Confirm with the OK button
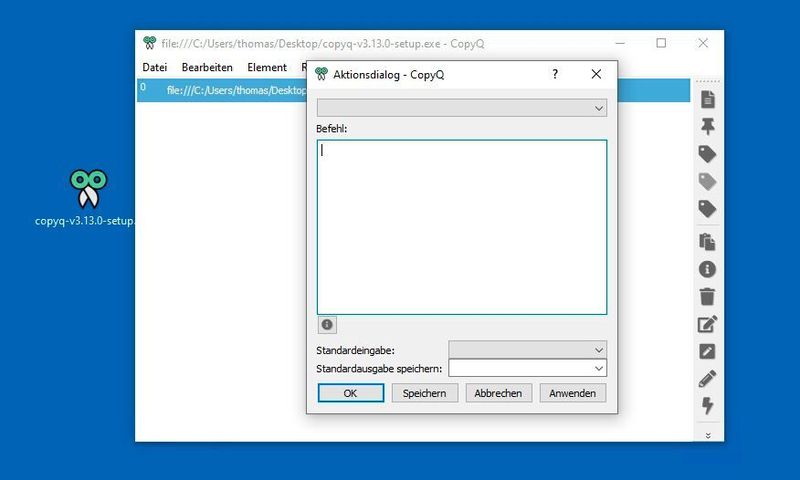This screenshot has width=800, height=480. [351, 393]
